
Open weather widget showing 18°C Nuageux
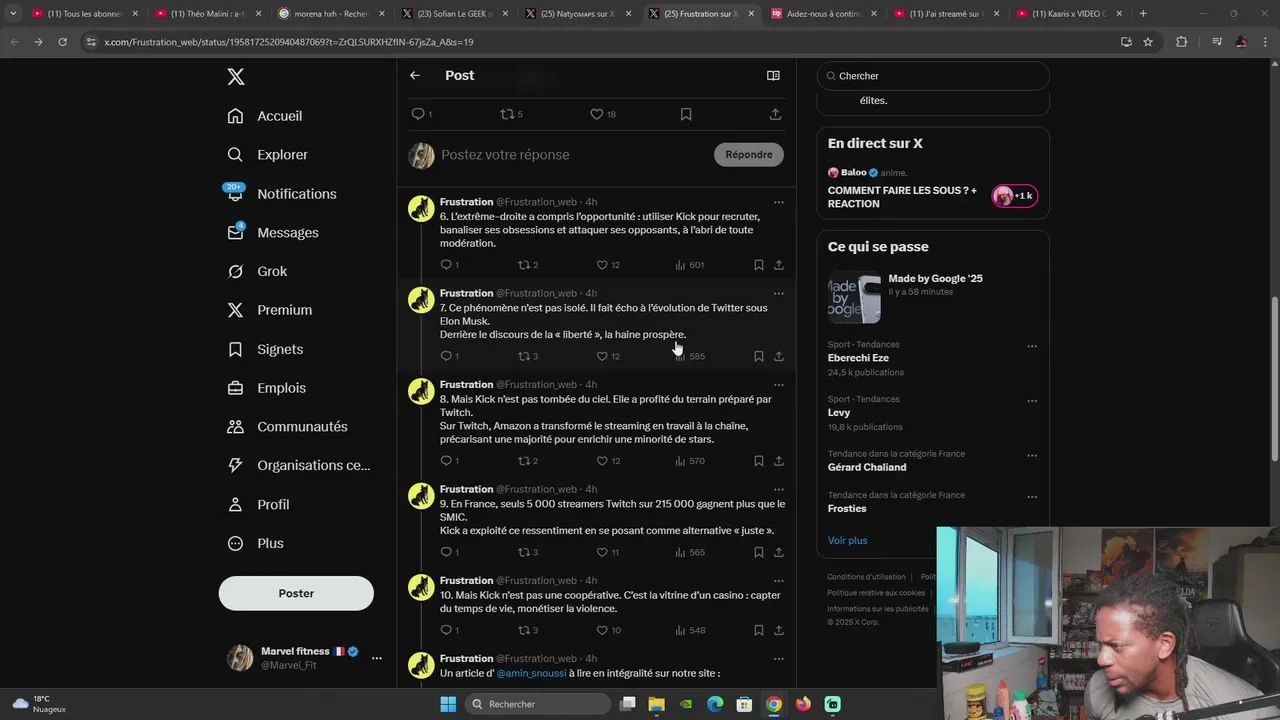click(x=40, y=704)
